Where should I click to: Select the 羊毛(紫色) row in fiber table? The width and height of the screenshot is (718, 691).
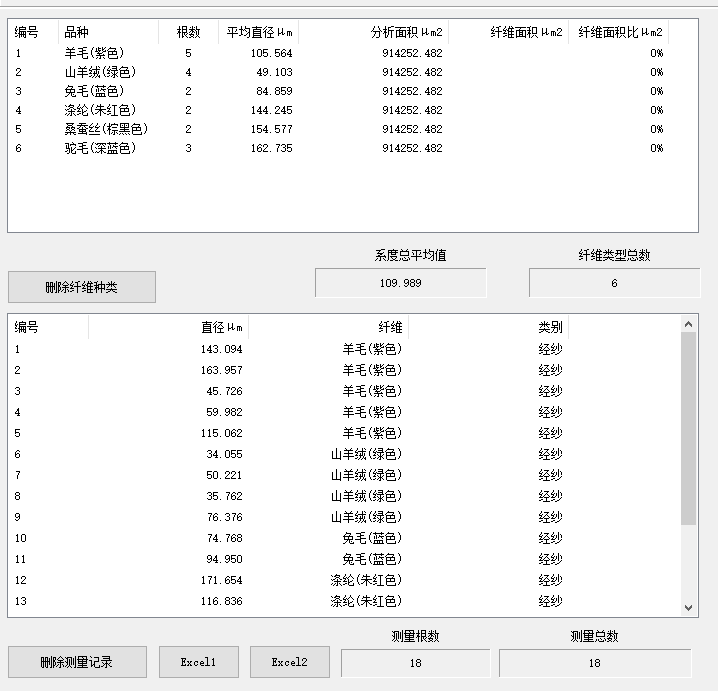tap(95, 53)
